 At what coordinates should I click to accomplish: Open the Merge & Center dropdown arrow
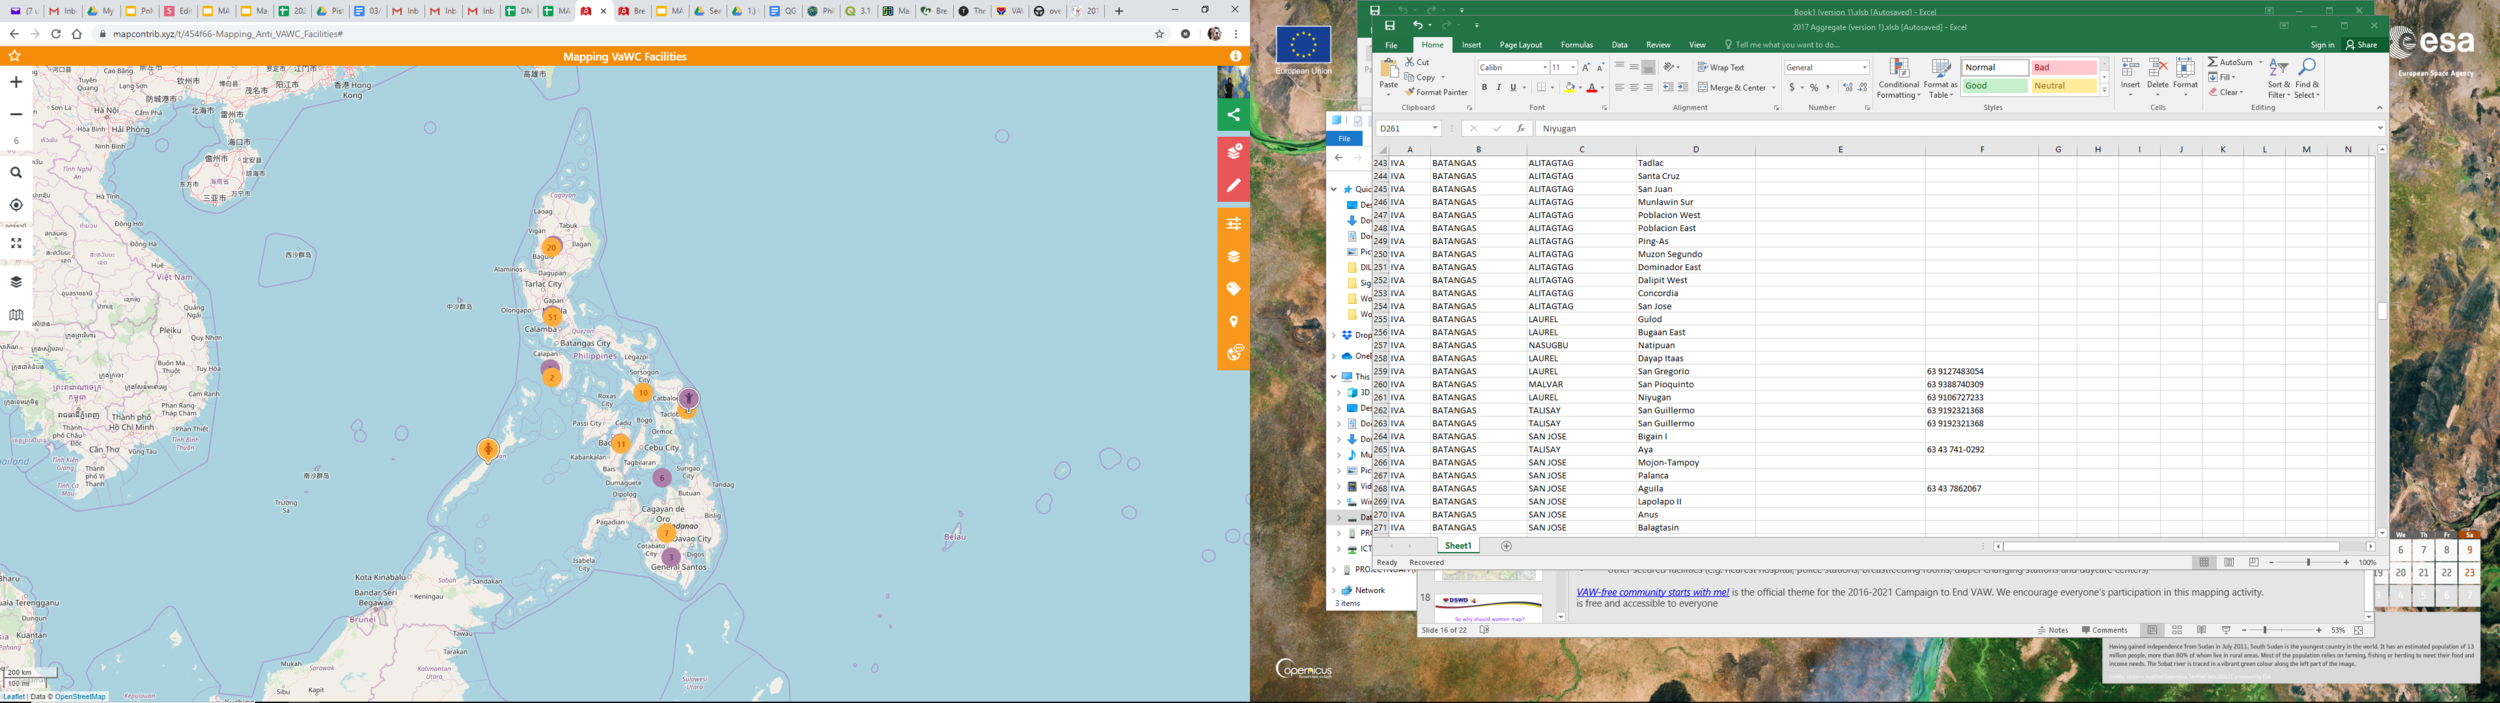(x=1774, y=88)
